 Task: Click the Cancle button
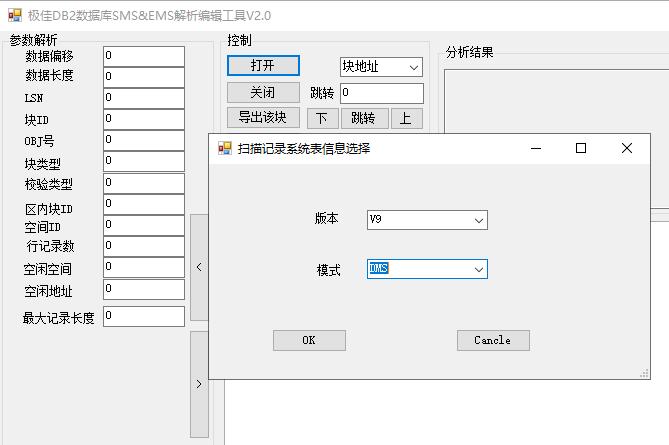click(x=493, y=340)
